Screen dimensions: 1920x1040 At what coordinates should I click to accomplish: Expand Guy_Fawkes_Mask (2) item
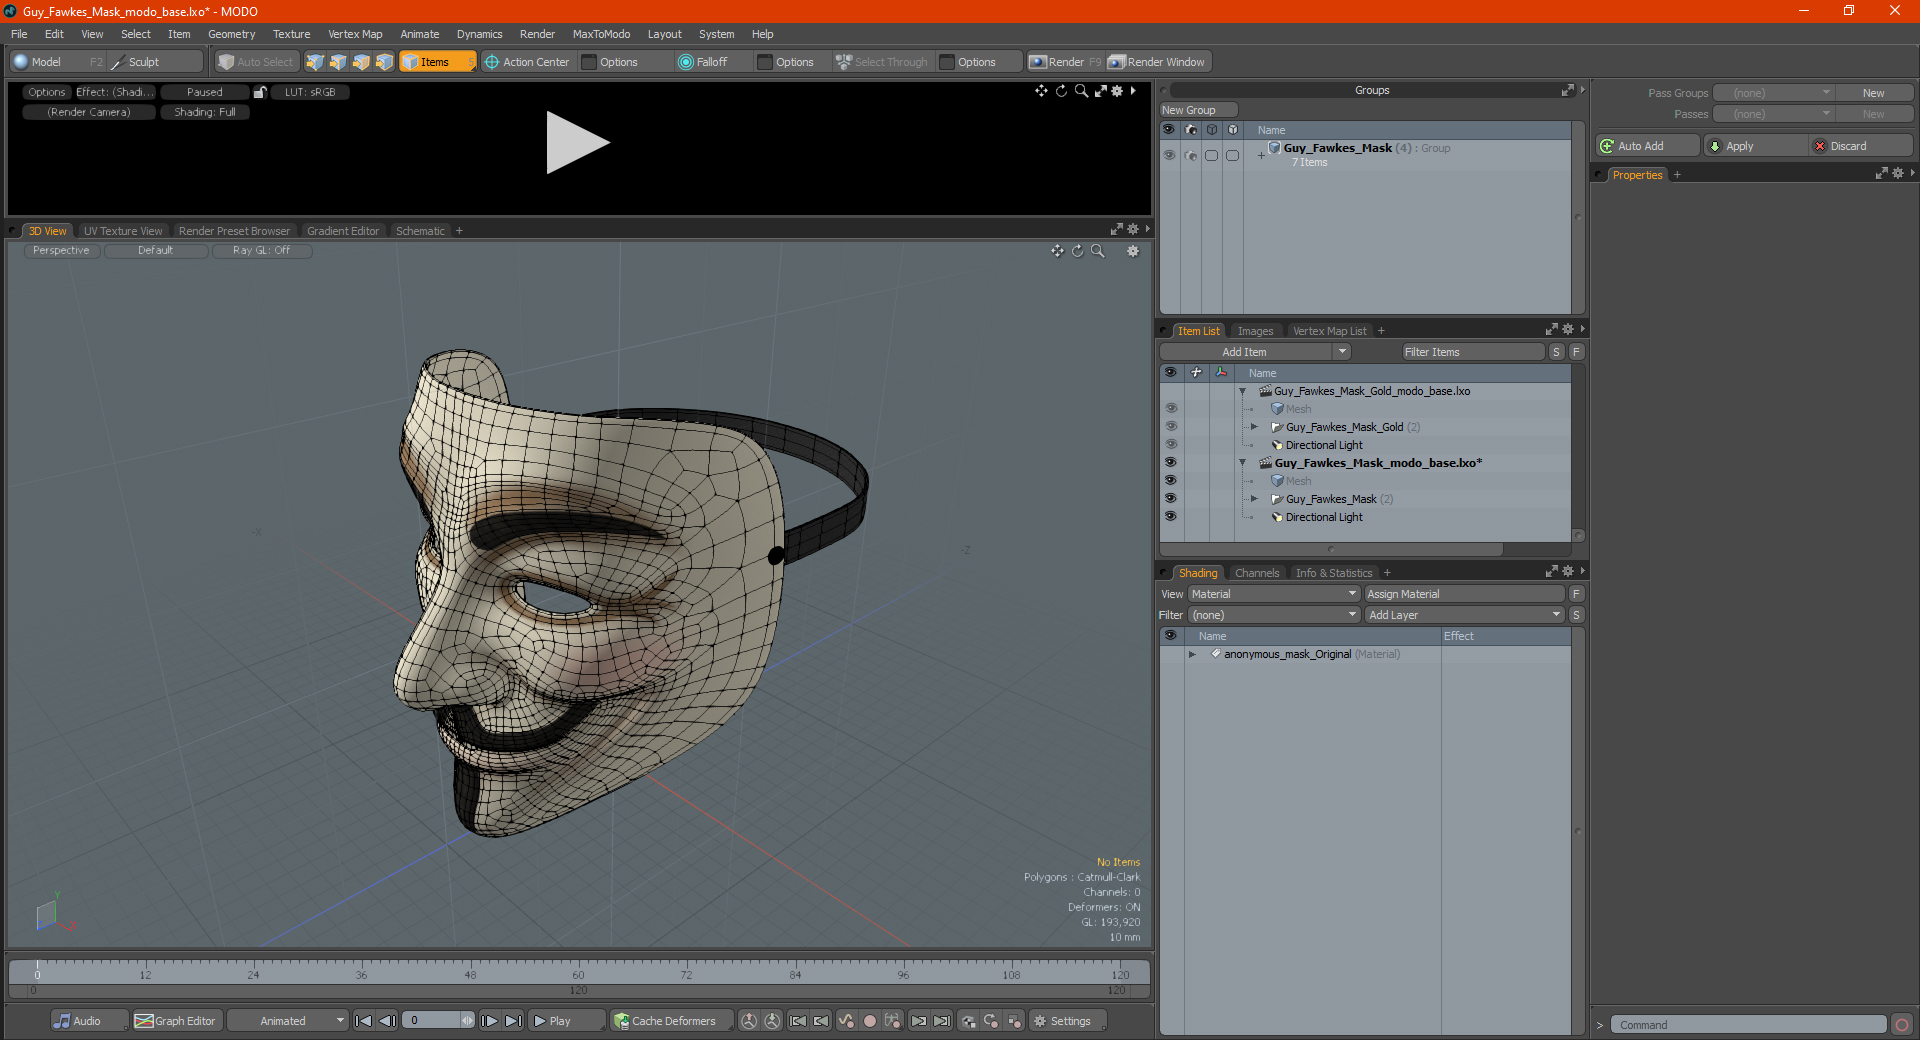pyautogui.click(x=1254, y=499)
